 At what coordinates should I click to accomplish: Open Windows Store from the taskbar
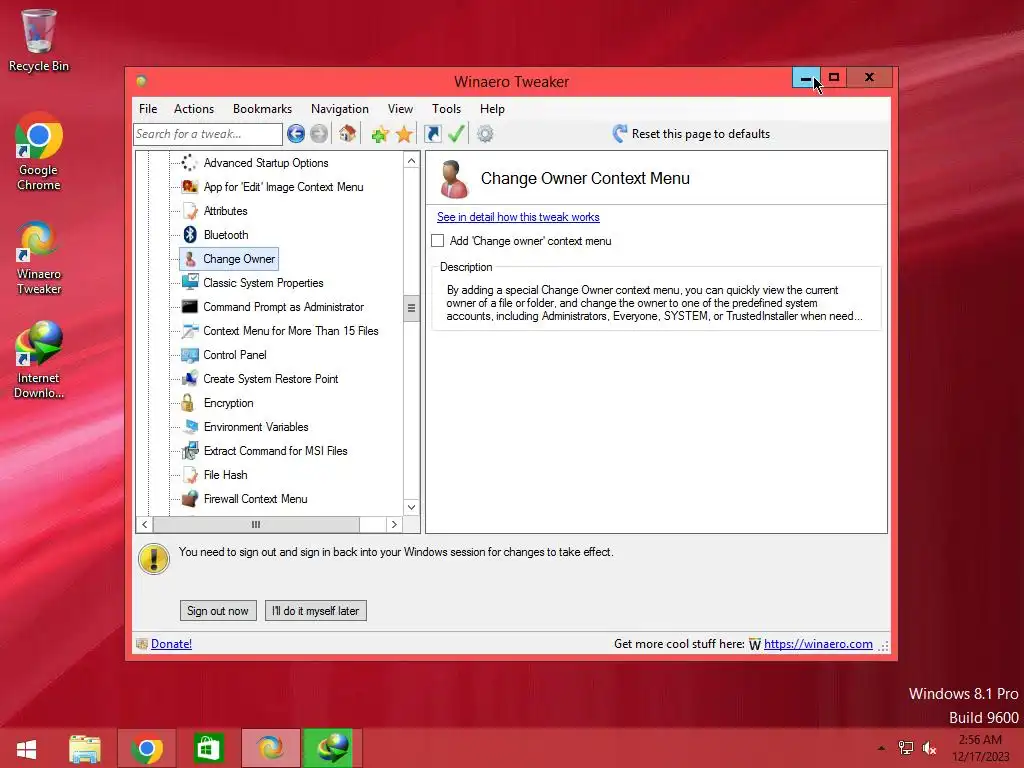(208, 748)
